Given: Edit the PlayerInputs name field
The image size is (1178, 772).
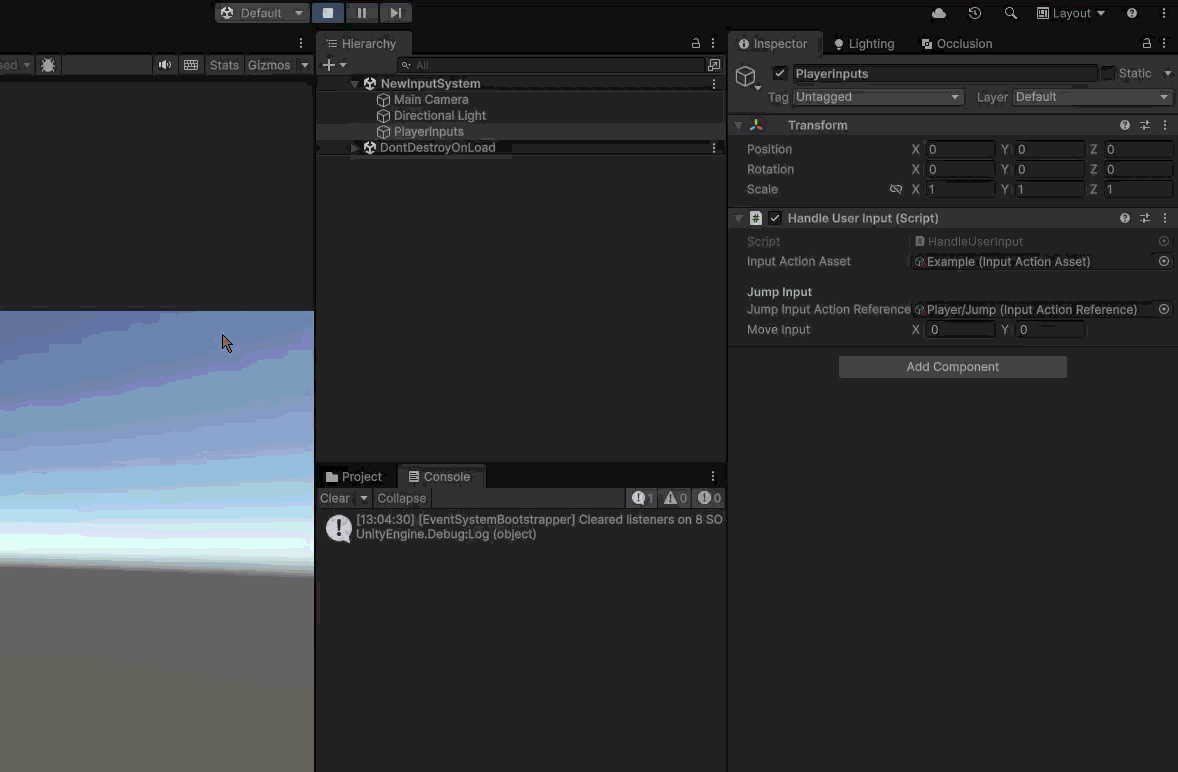Looking at the screenshot, I should click(945, 74).
